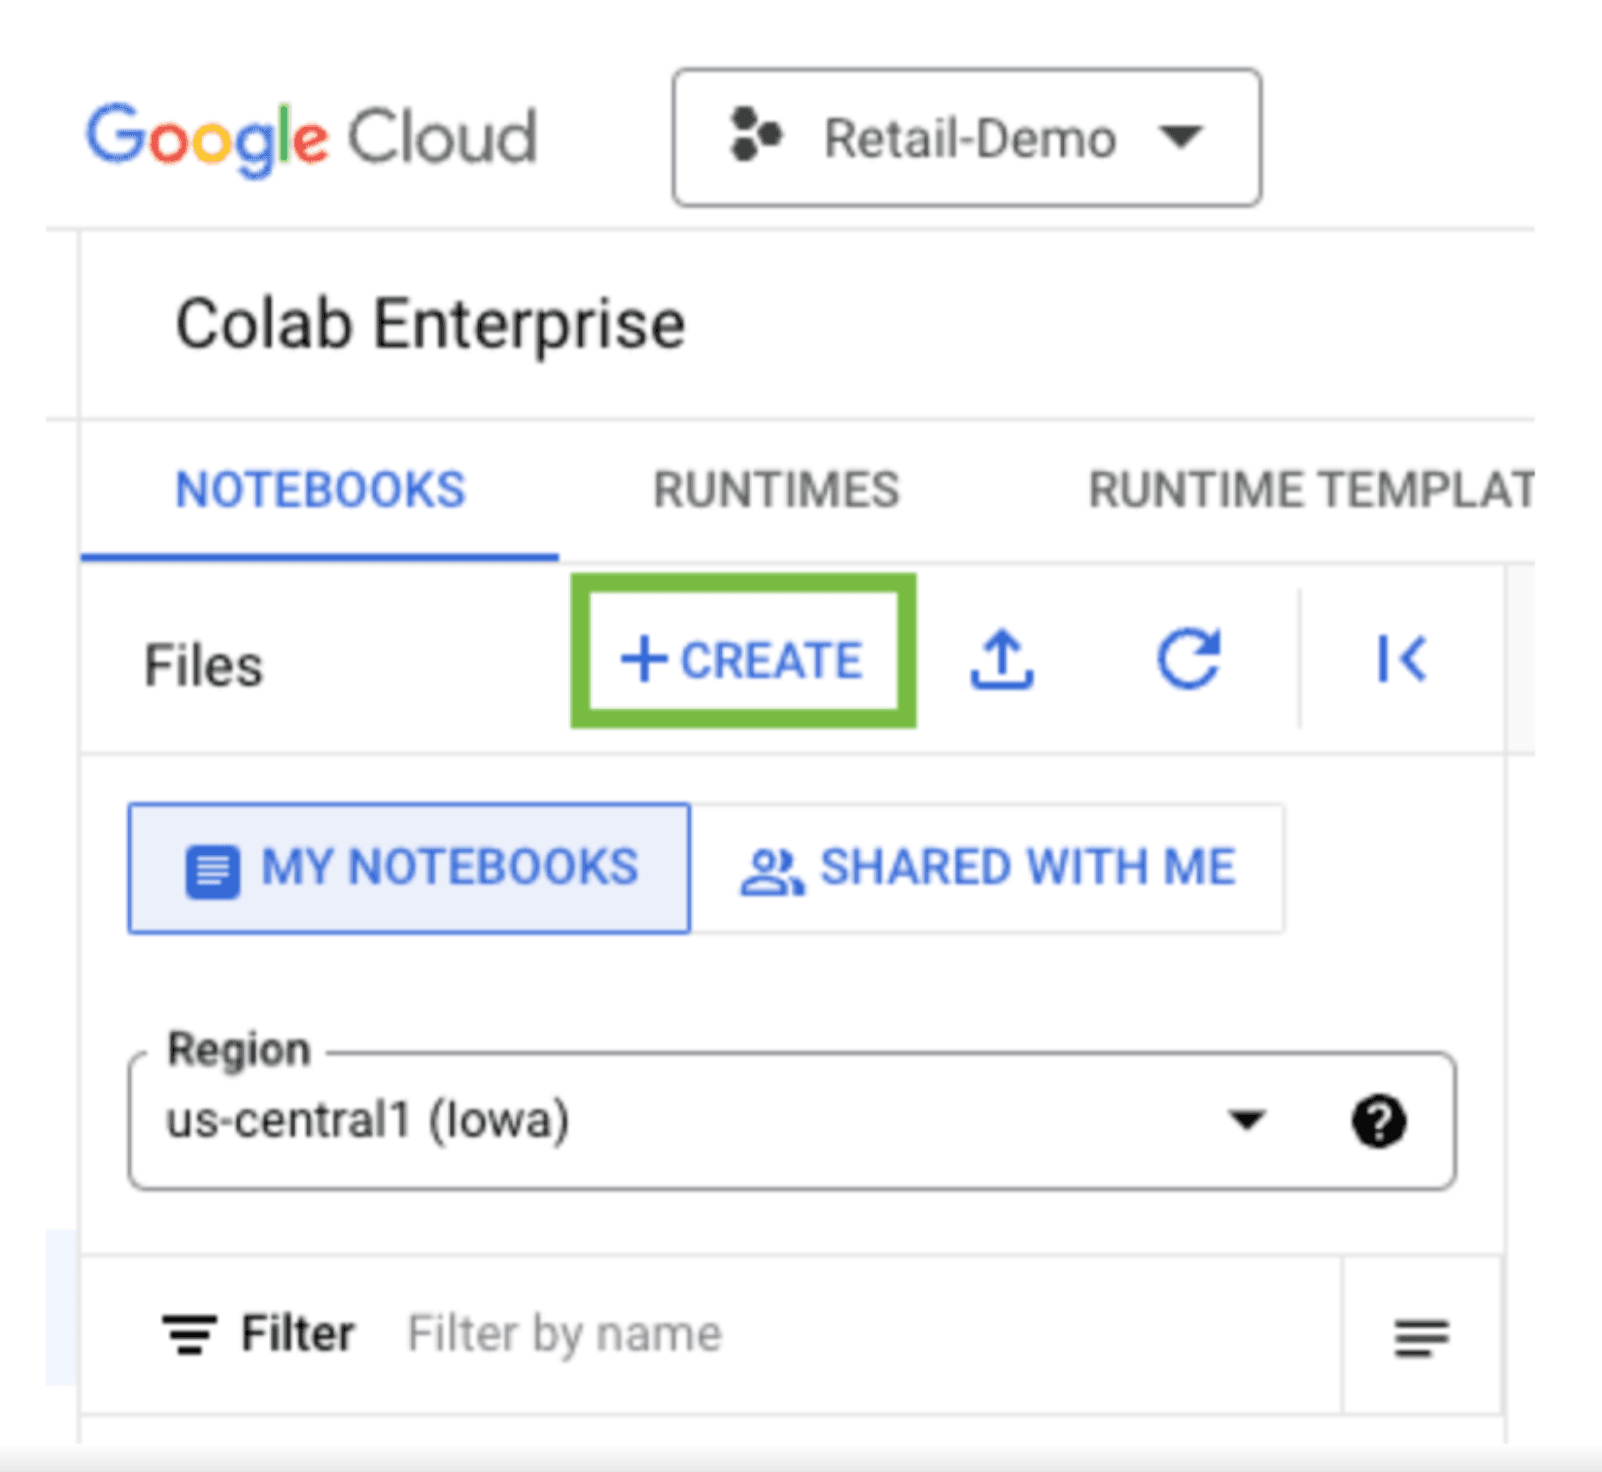Image resolution: width=1602 pixels, height=1472 pixels.
Task: Click the upload notebook icon
Action: [x=1002, y=660]
